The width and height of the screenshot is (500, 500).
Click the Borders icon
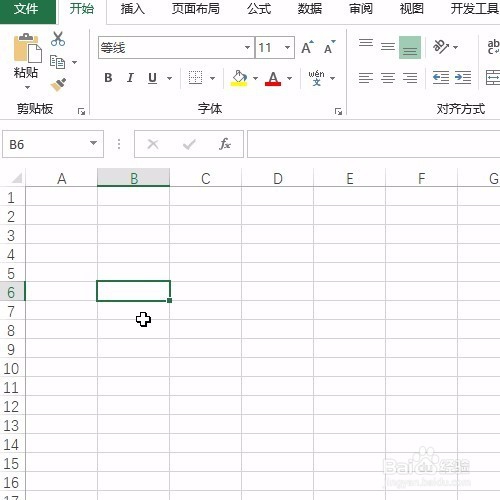tap(195, 78)
